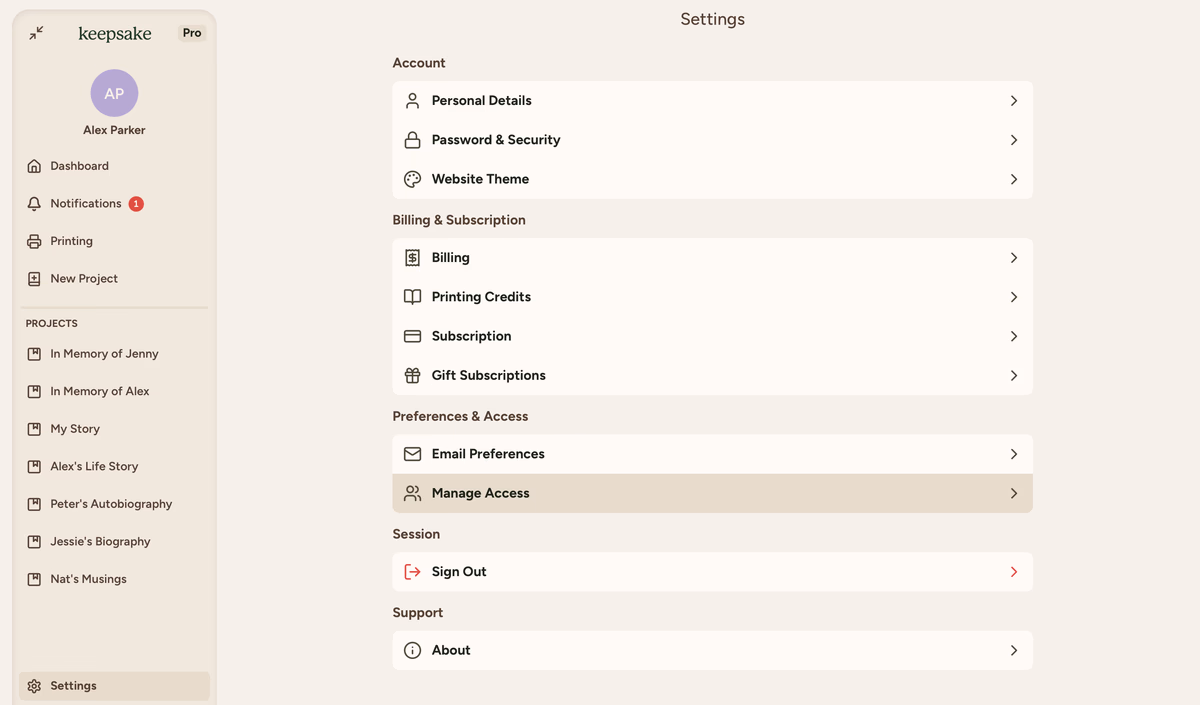
Task: Click the Pro plan badge
Action: pyautogui.click(x=192, y=33)
